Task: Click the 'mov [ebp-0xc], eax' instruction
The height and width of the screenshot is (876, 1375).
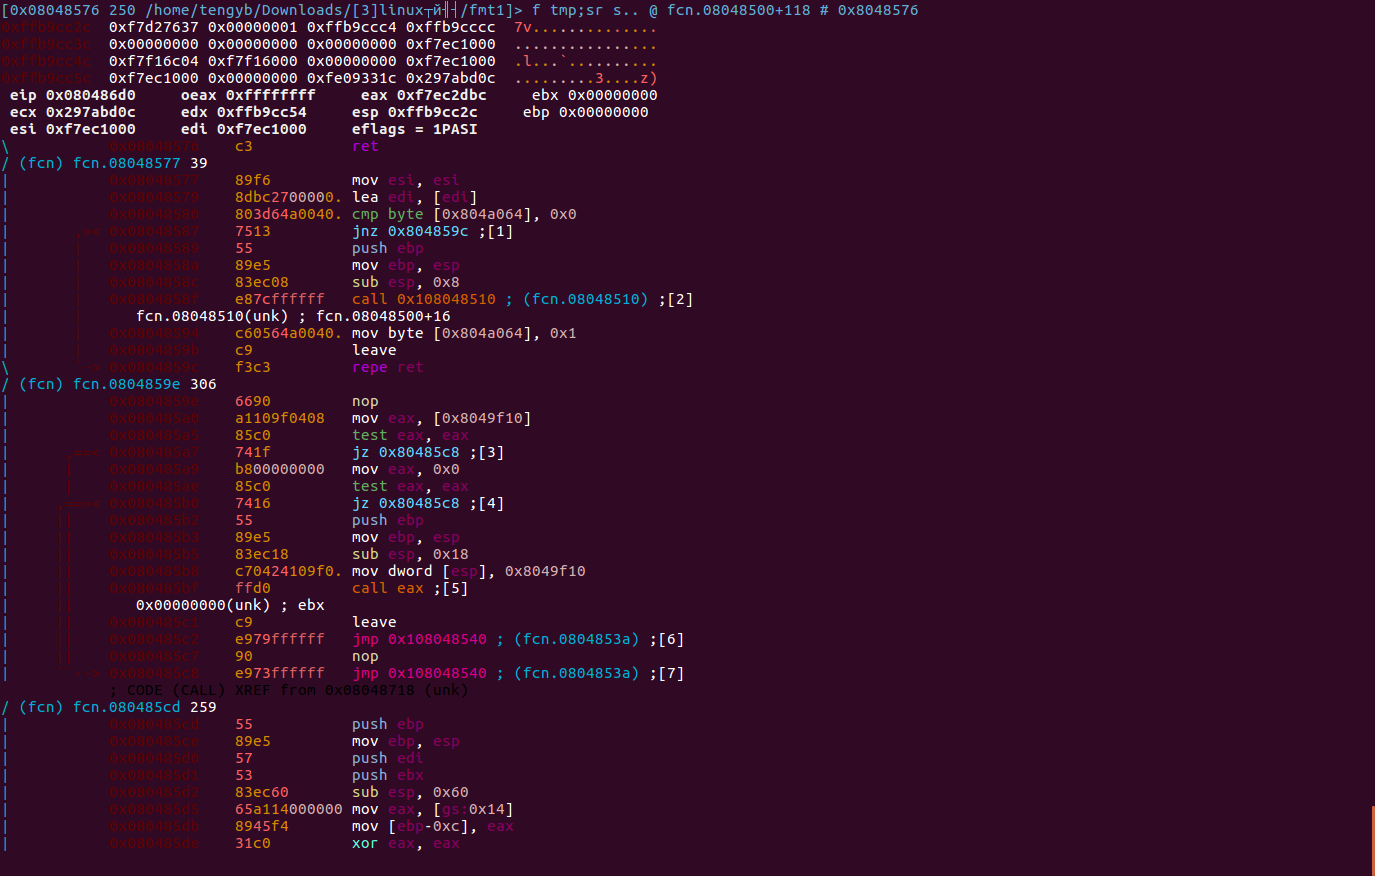Action: pyautogui.click(x=433, y=826)
